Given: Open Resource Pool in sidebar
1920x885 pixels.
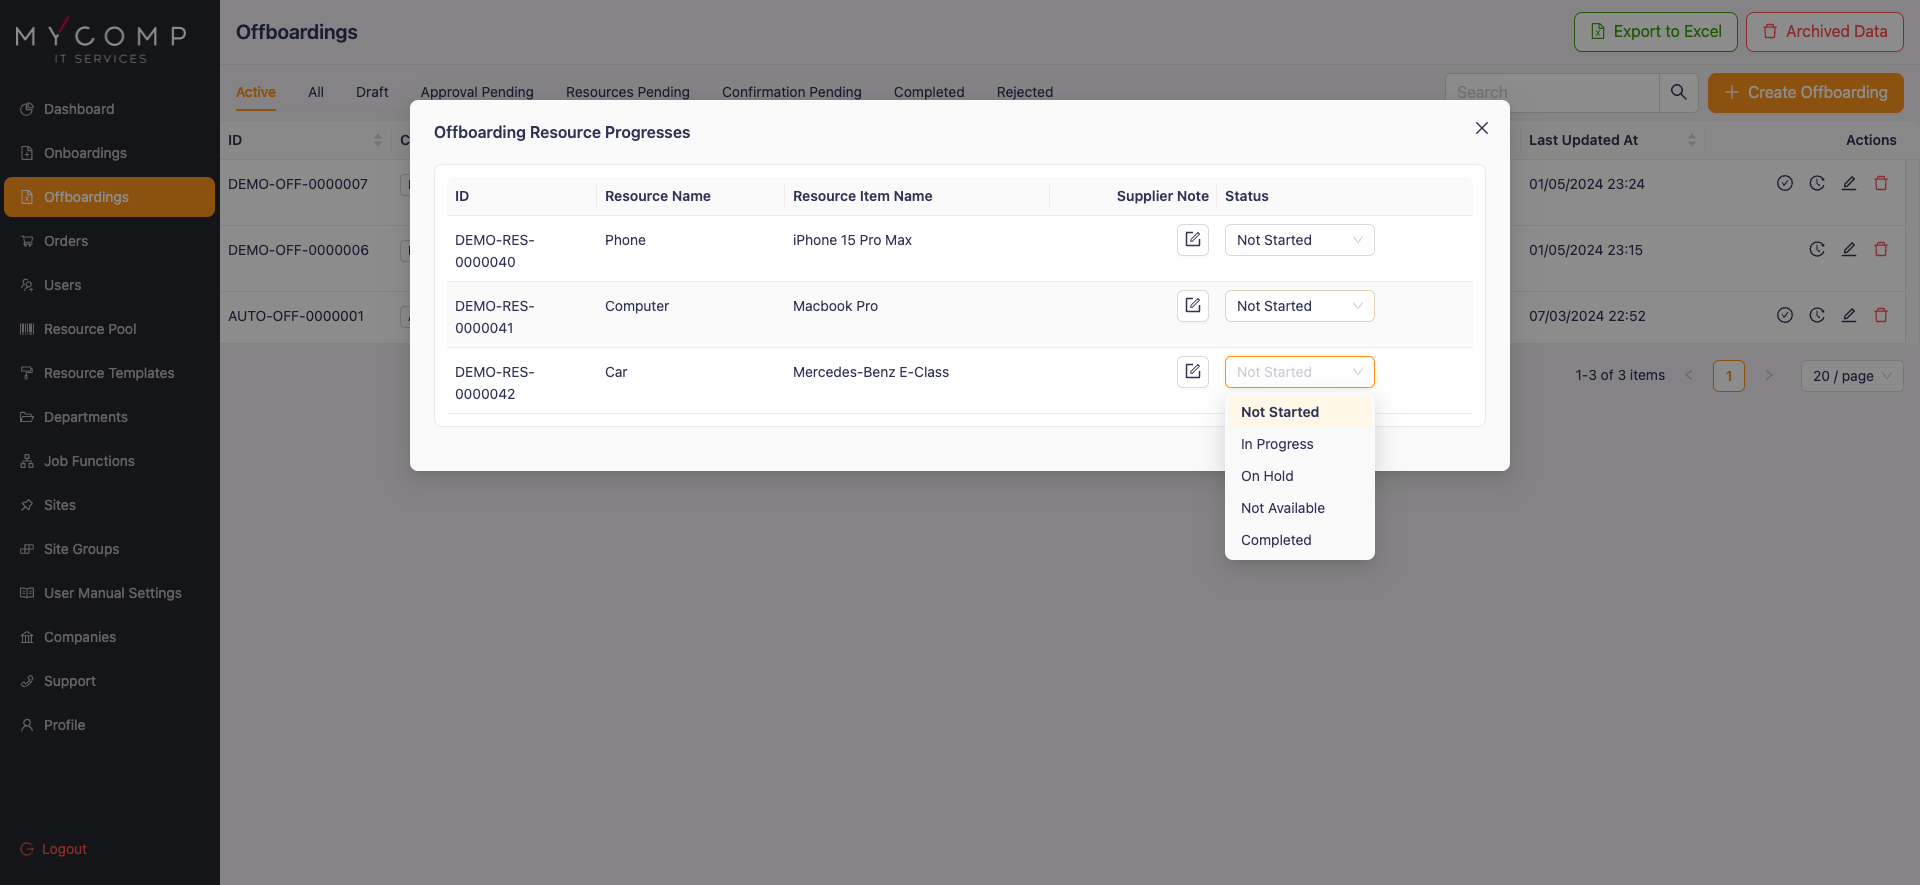Looking at the screenshot, I should (90, 329).
